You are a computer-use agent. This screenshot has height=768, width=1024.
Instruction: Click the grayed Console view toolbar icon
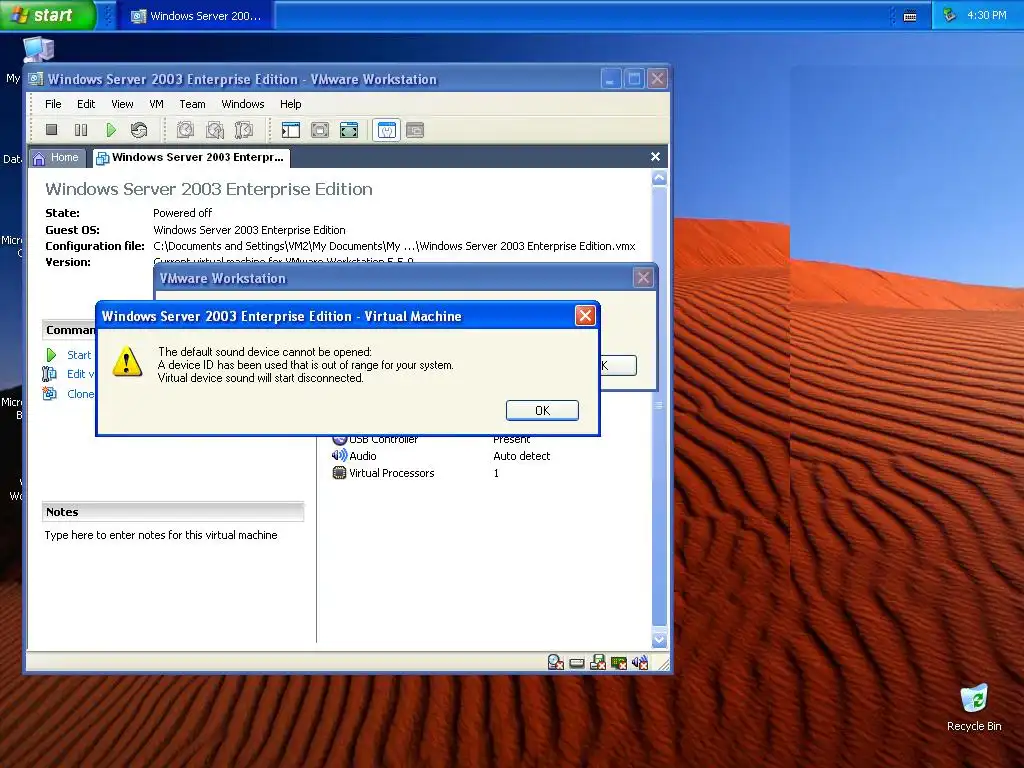(x=415, y=130)
